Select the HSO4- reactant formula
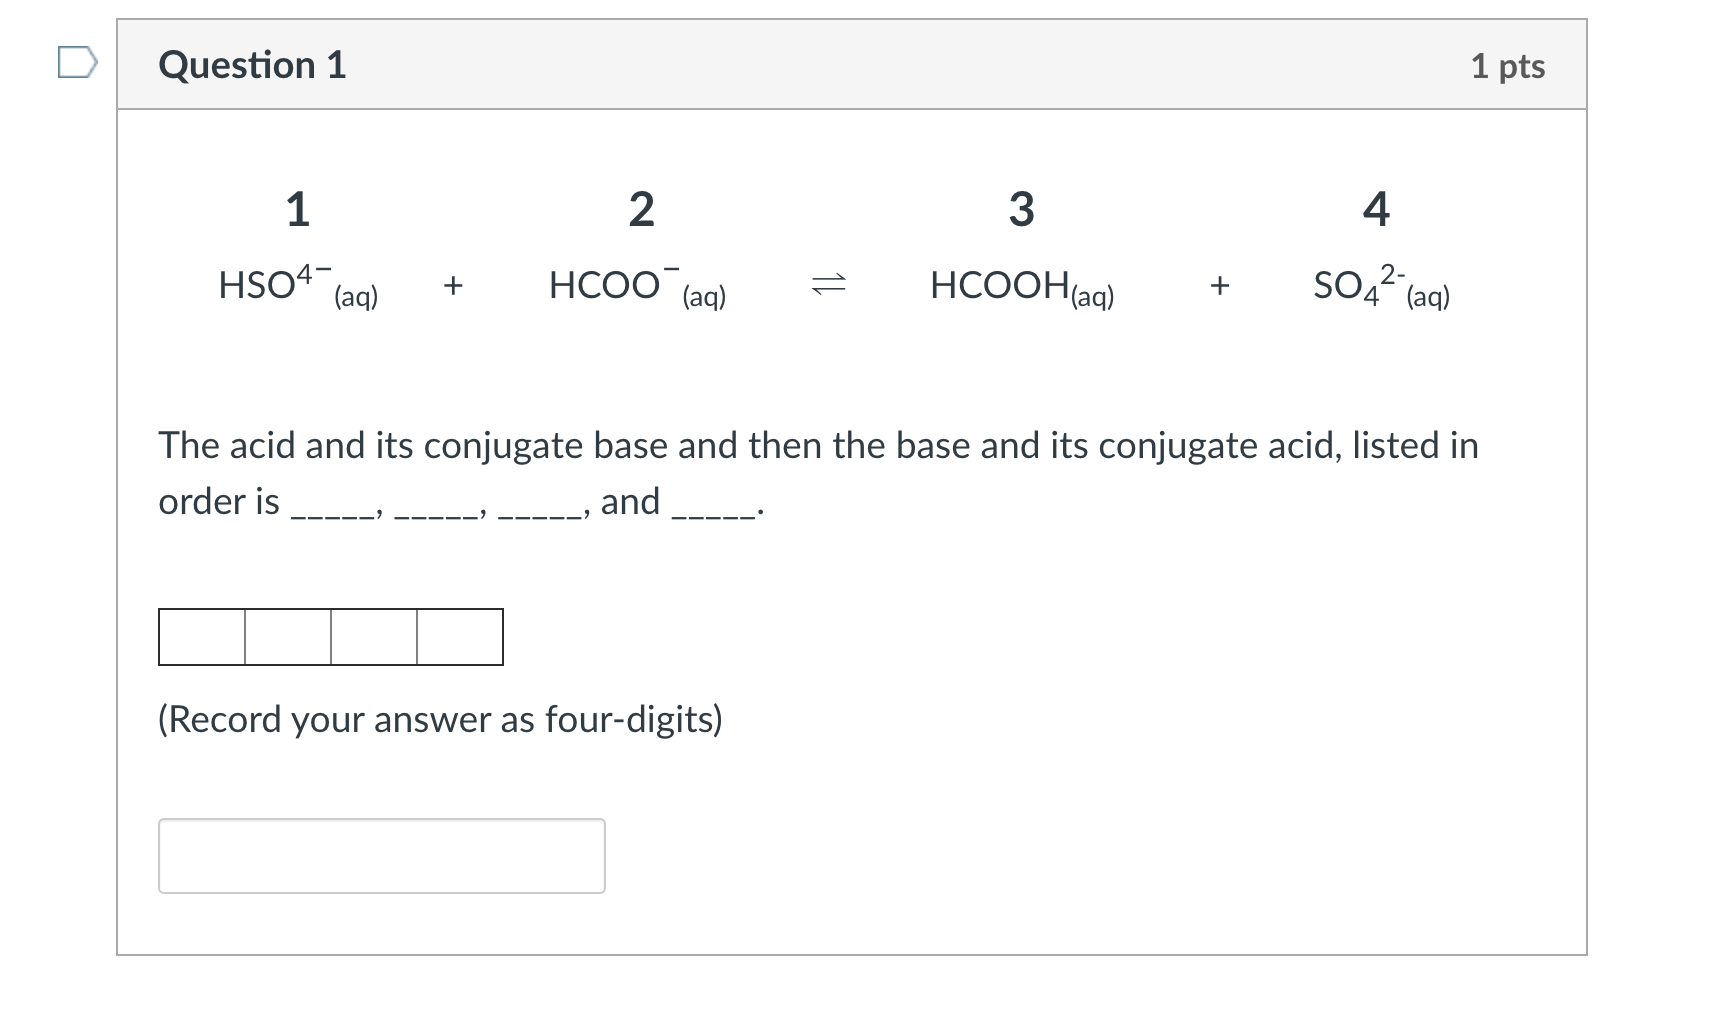The image size is (1716, 1012). (x=297, y=285)
